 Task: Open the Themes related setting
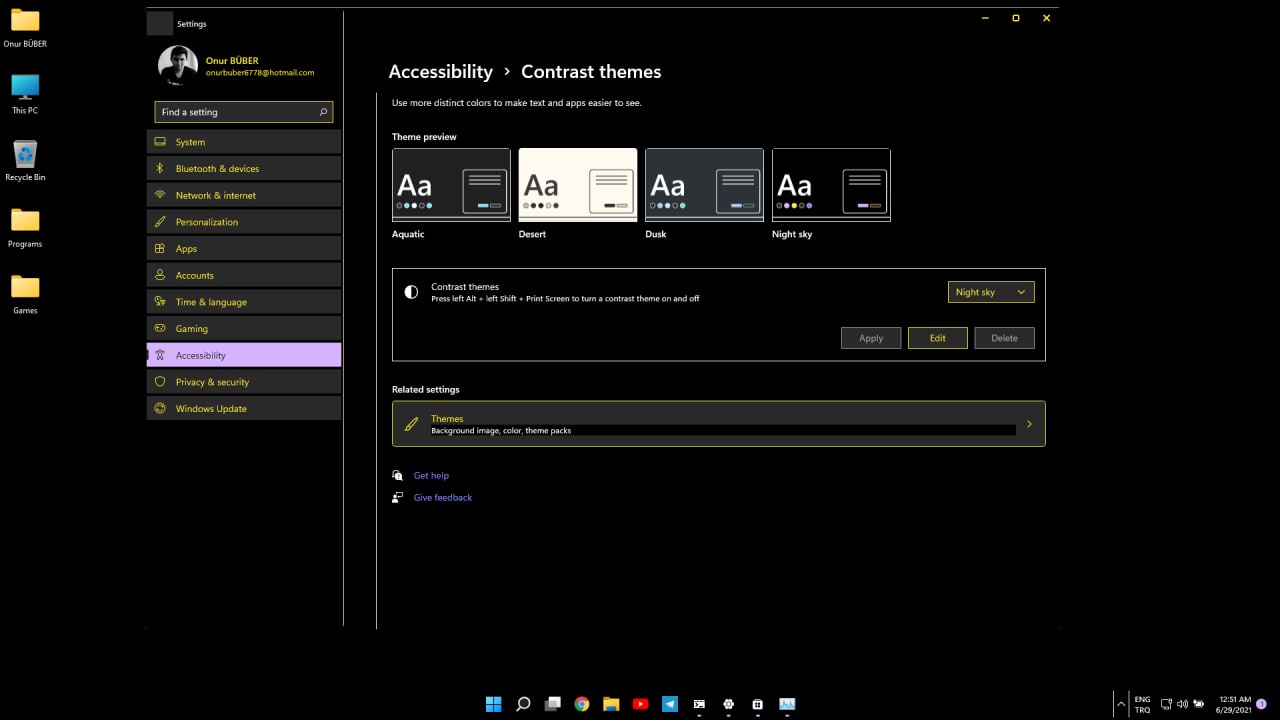719,424
